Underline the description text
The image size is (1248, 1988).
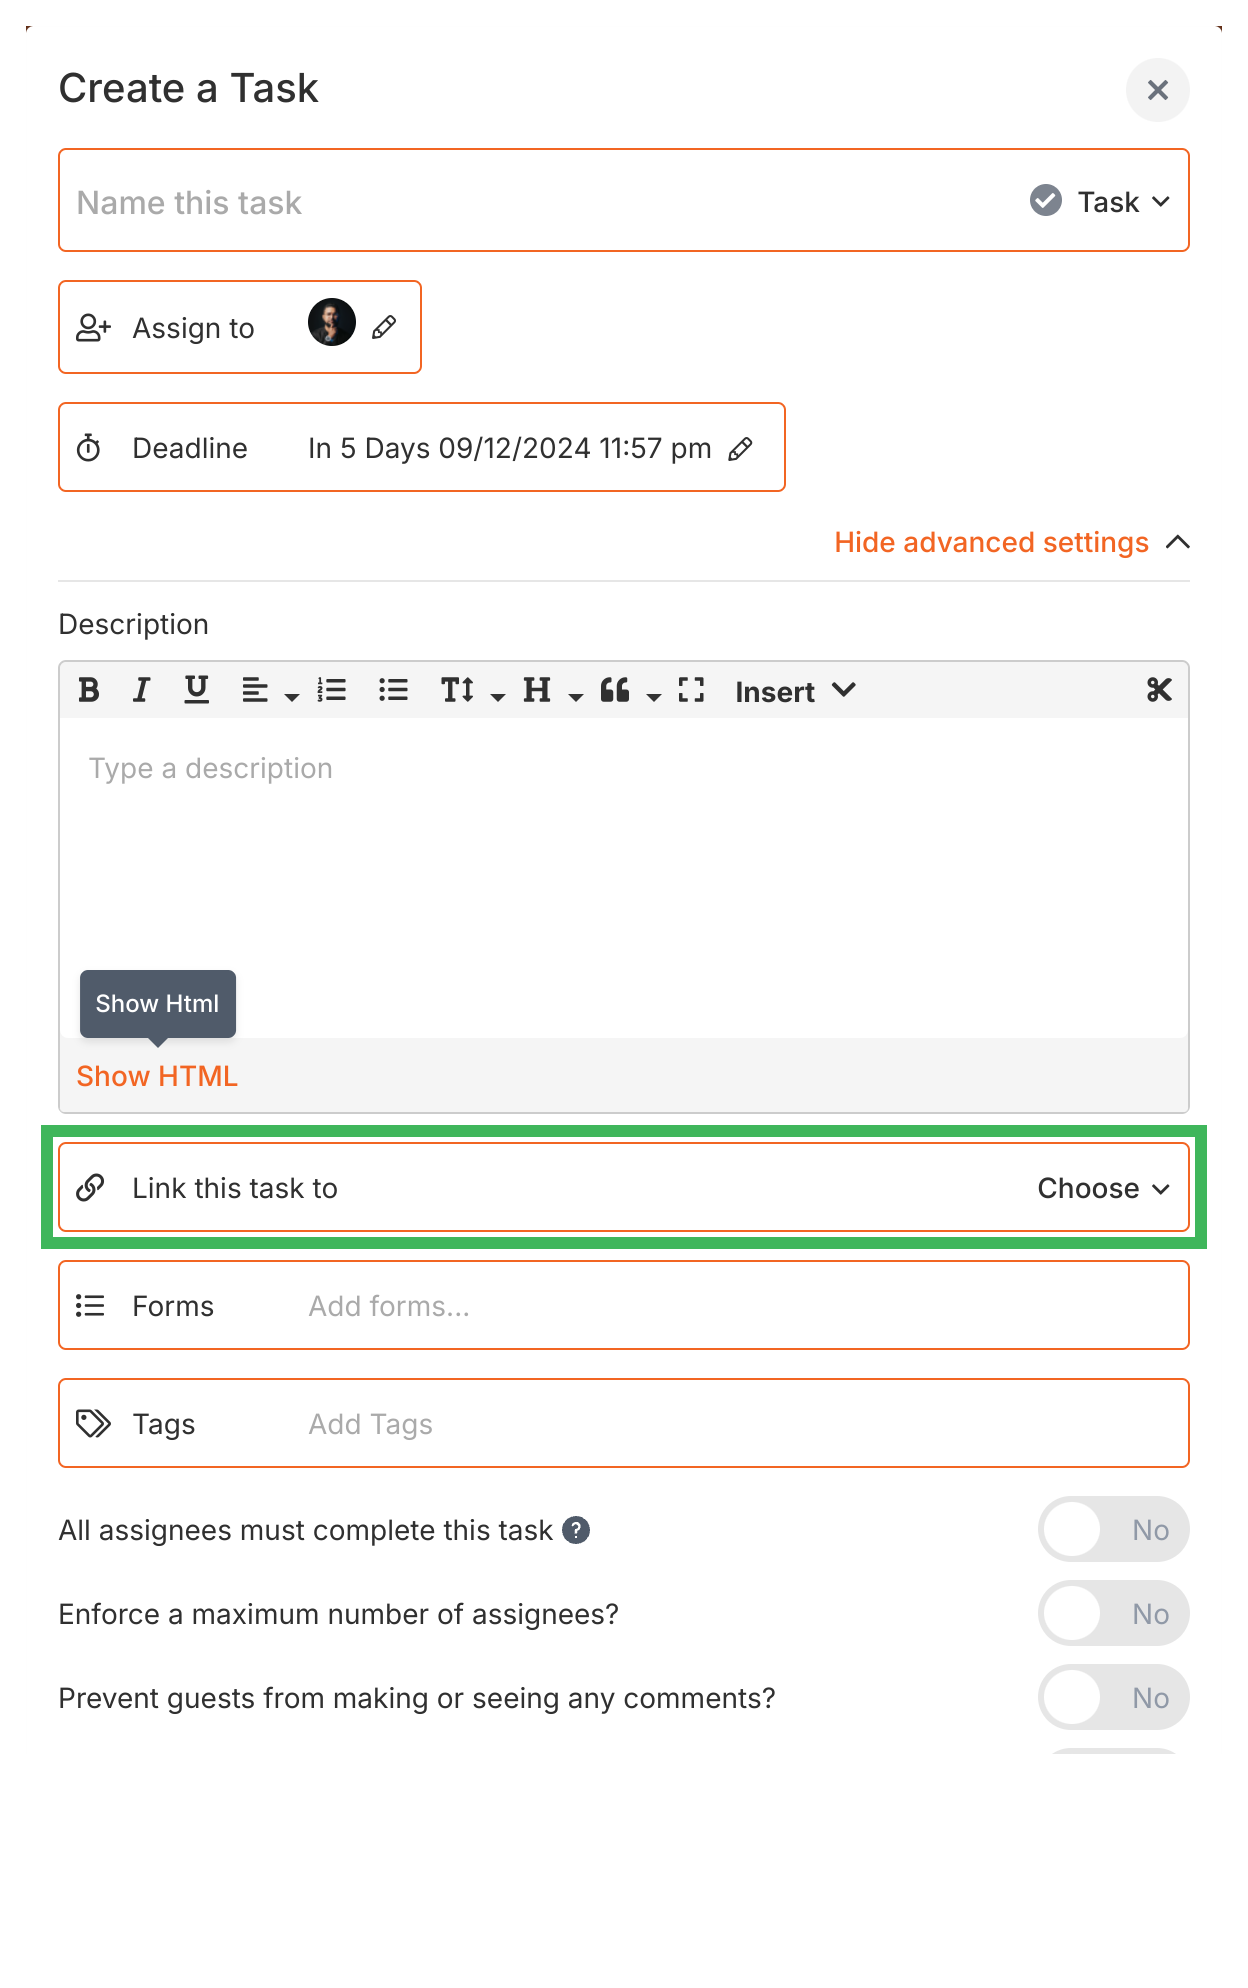click(195, 690)
